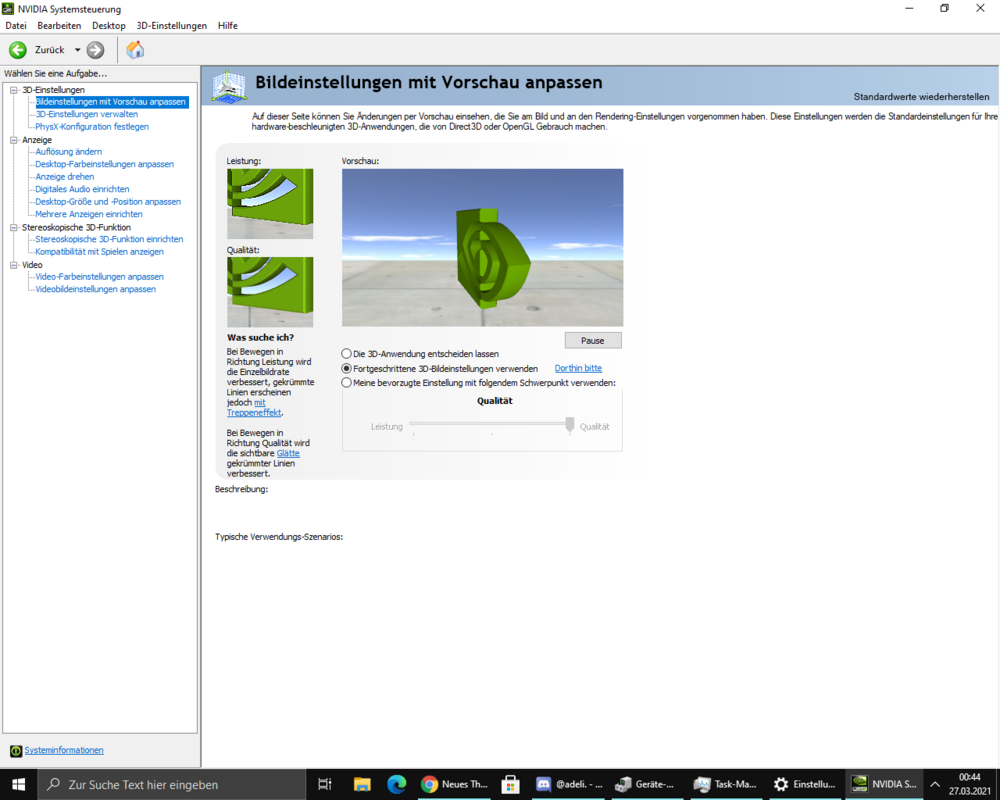Enable 'Fortgeschrittene 3D-Bildeinstellungen verwenden'
This screenshot has width=1000, height=800.
(x=347, y=367)
